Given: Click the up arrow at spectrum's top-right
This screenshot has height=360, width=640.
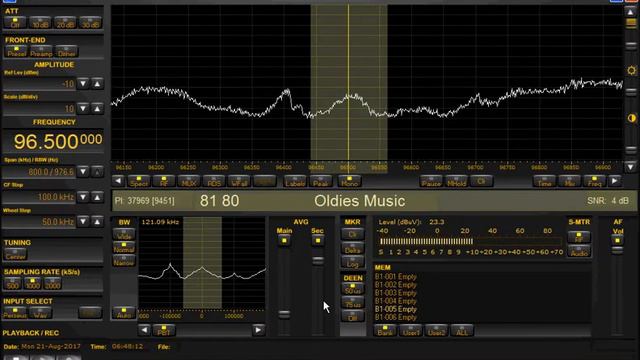Looking at the screenshot, I should pyautogui.click(x=631, y=12).
